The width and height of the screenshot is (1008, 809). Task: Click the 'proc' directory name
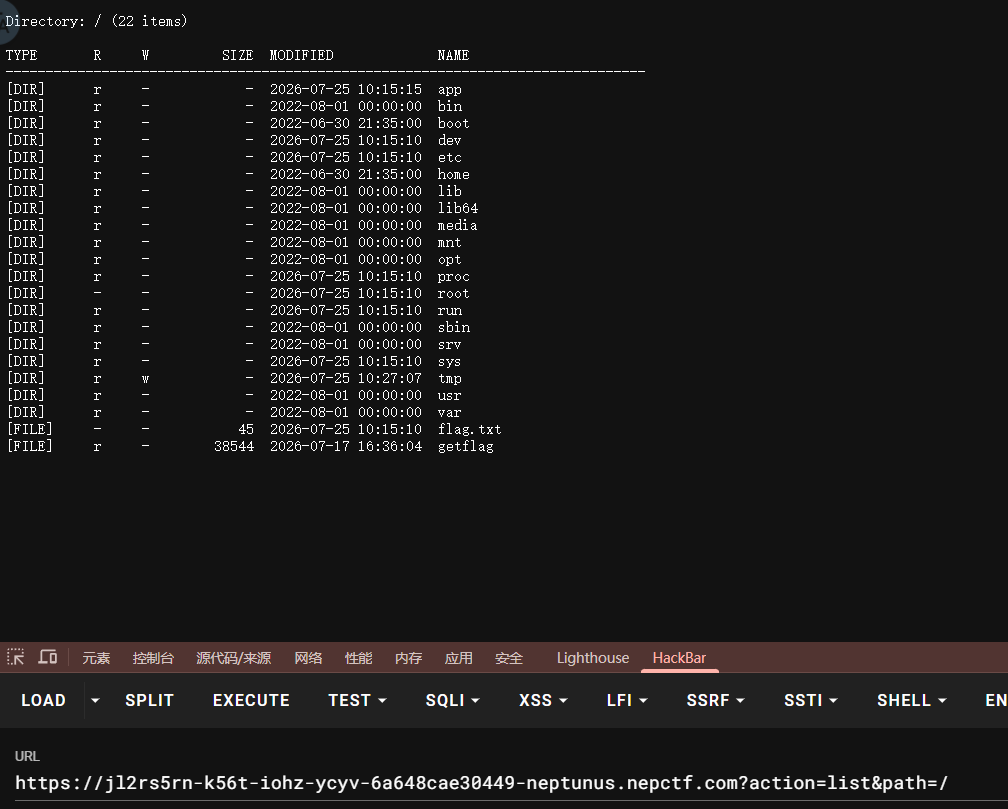tap(453, 277)
